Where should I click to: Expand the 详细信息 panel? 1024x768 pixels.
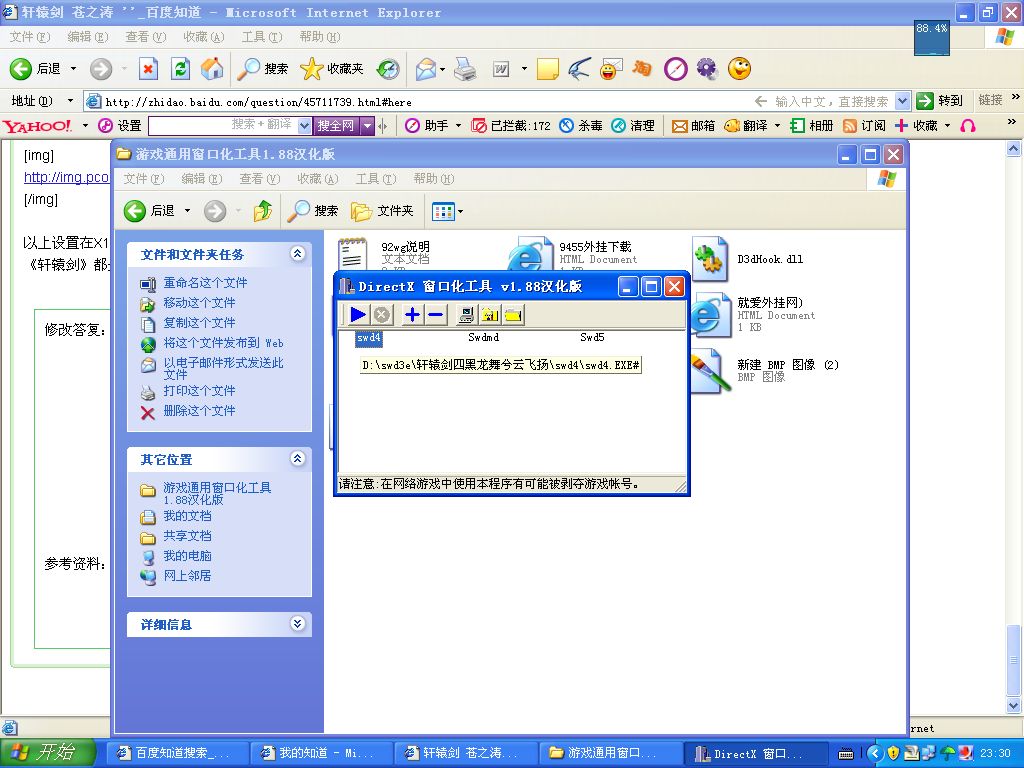click(x=297, y=624)
